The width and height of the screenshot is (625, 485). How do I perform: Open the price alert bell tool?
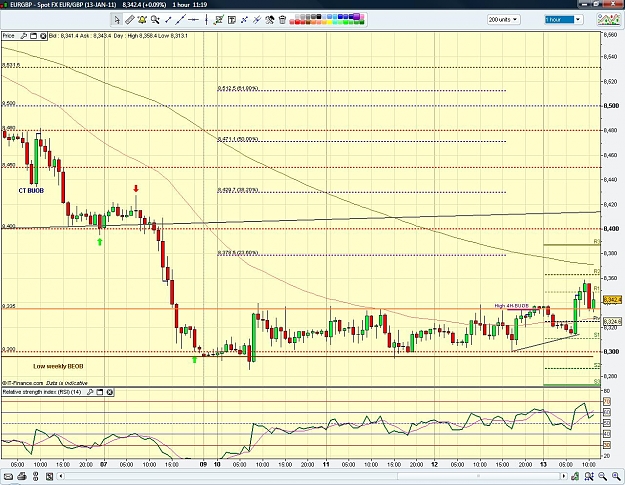tap(142, 20)
